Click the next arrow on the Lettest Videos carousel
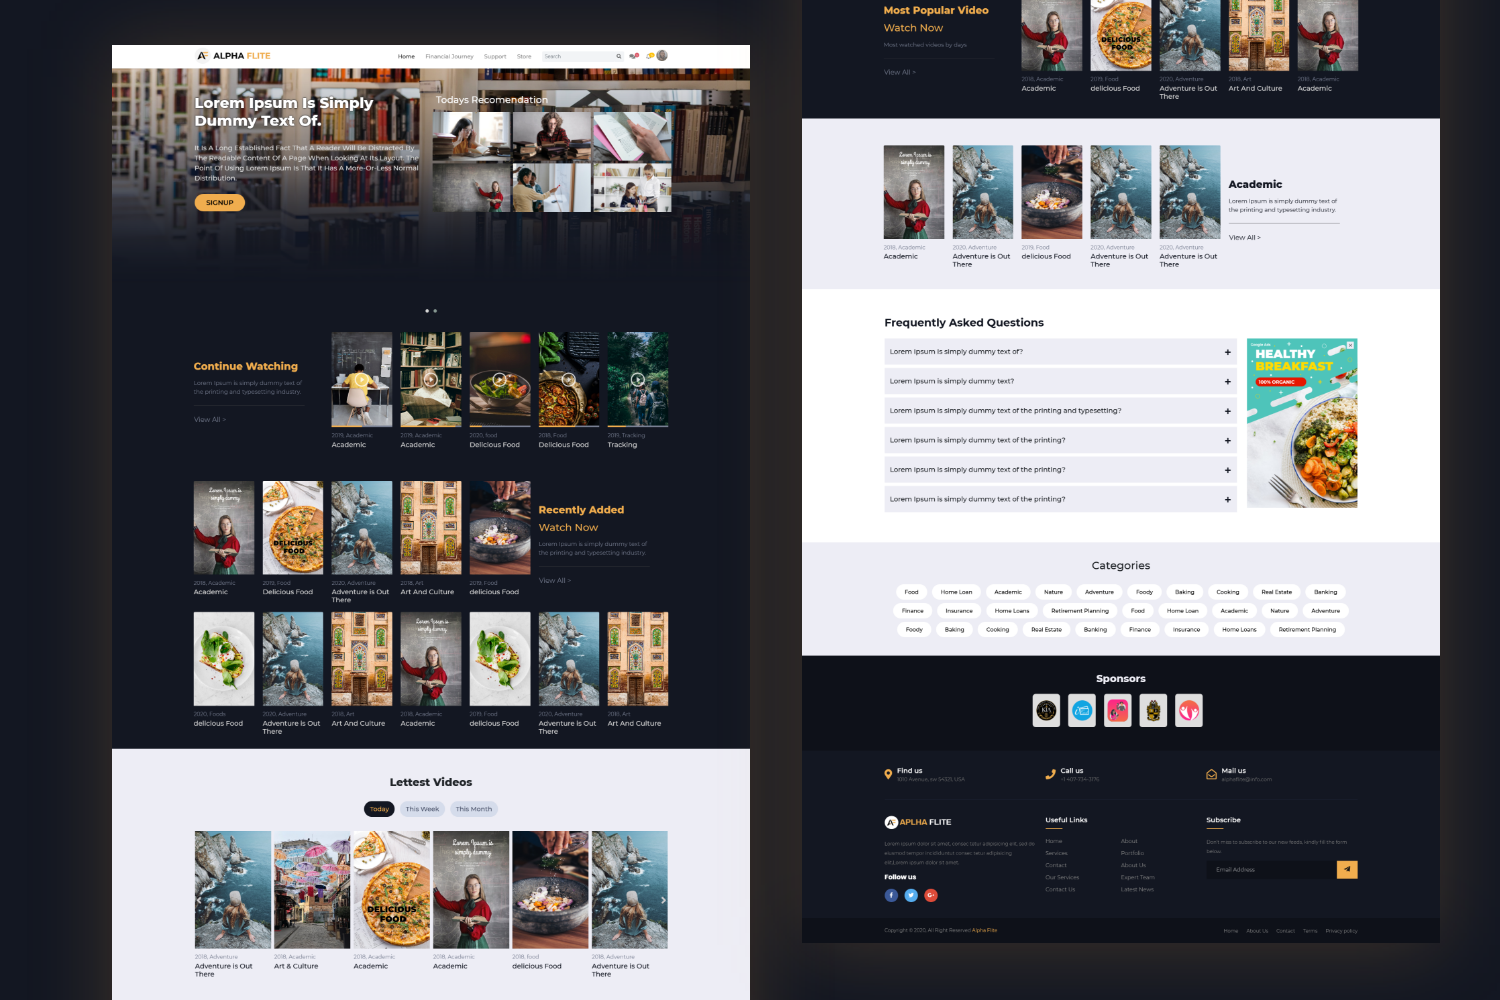 pos(663,900)
